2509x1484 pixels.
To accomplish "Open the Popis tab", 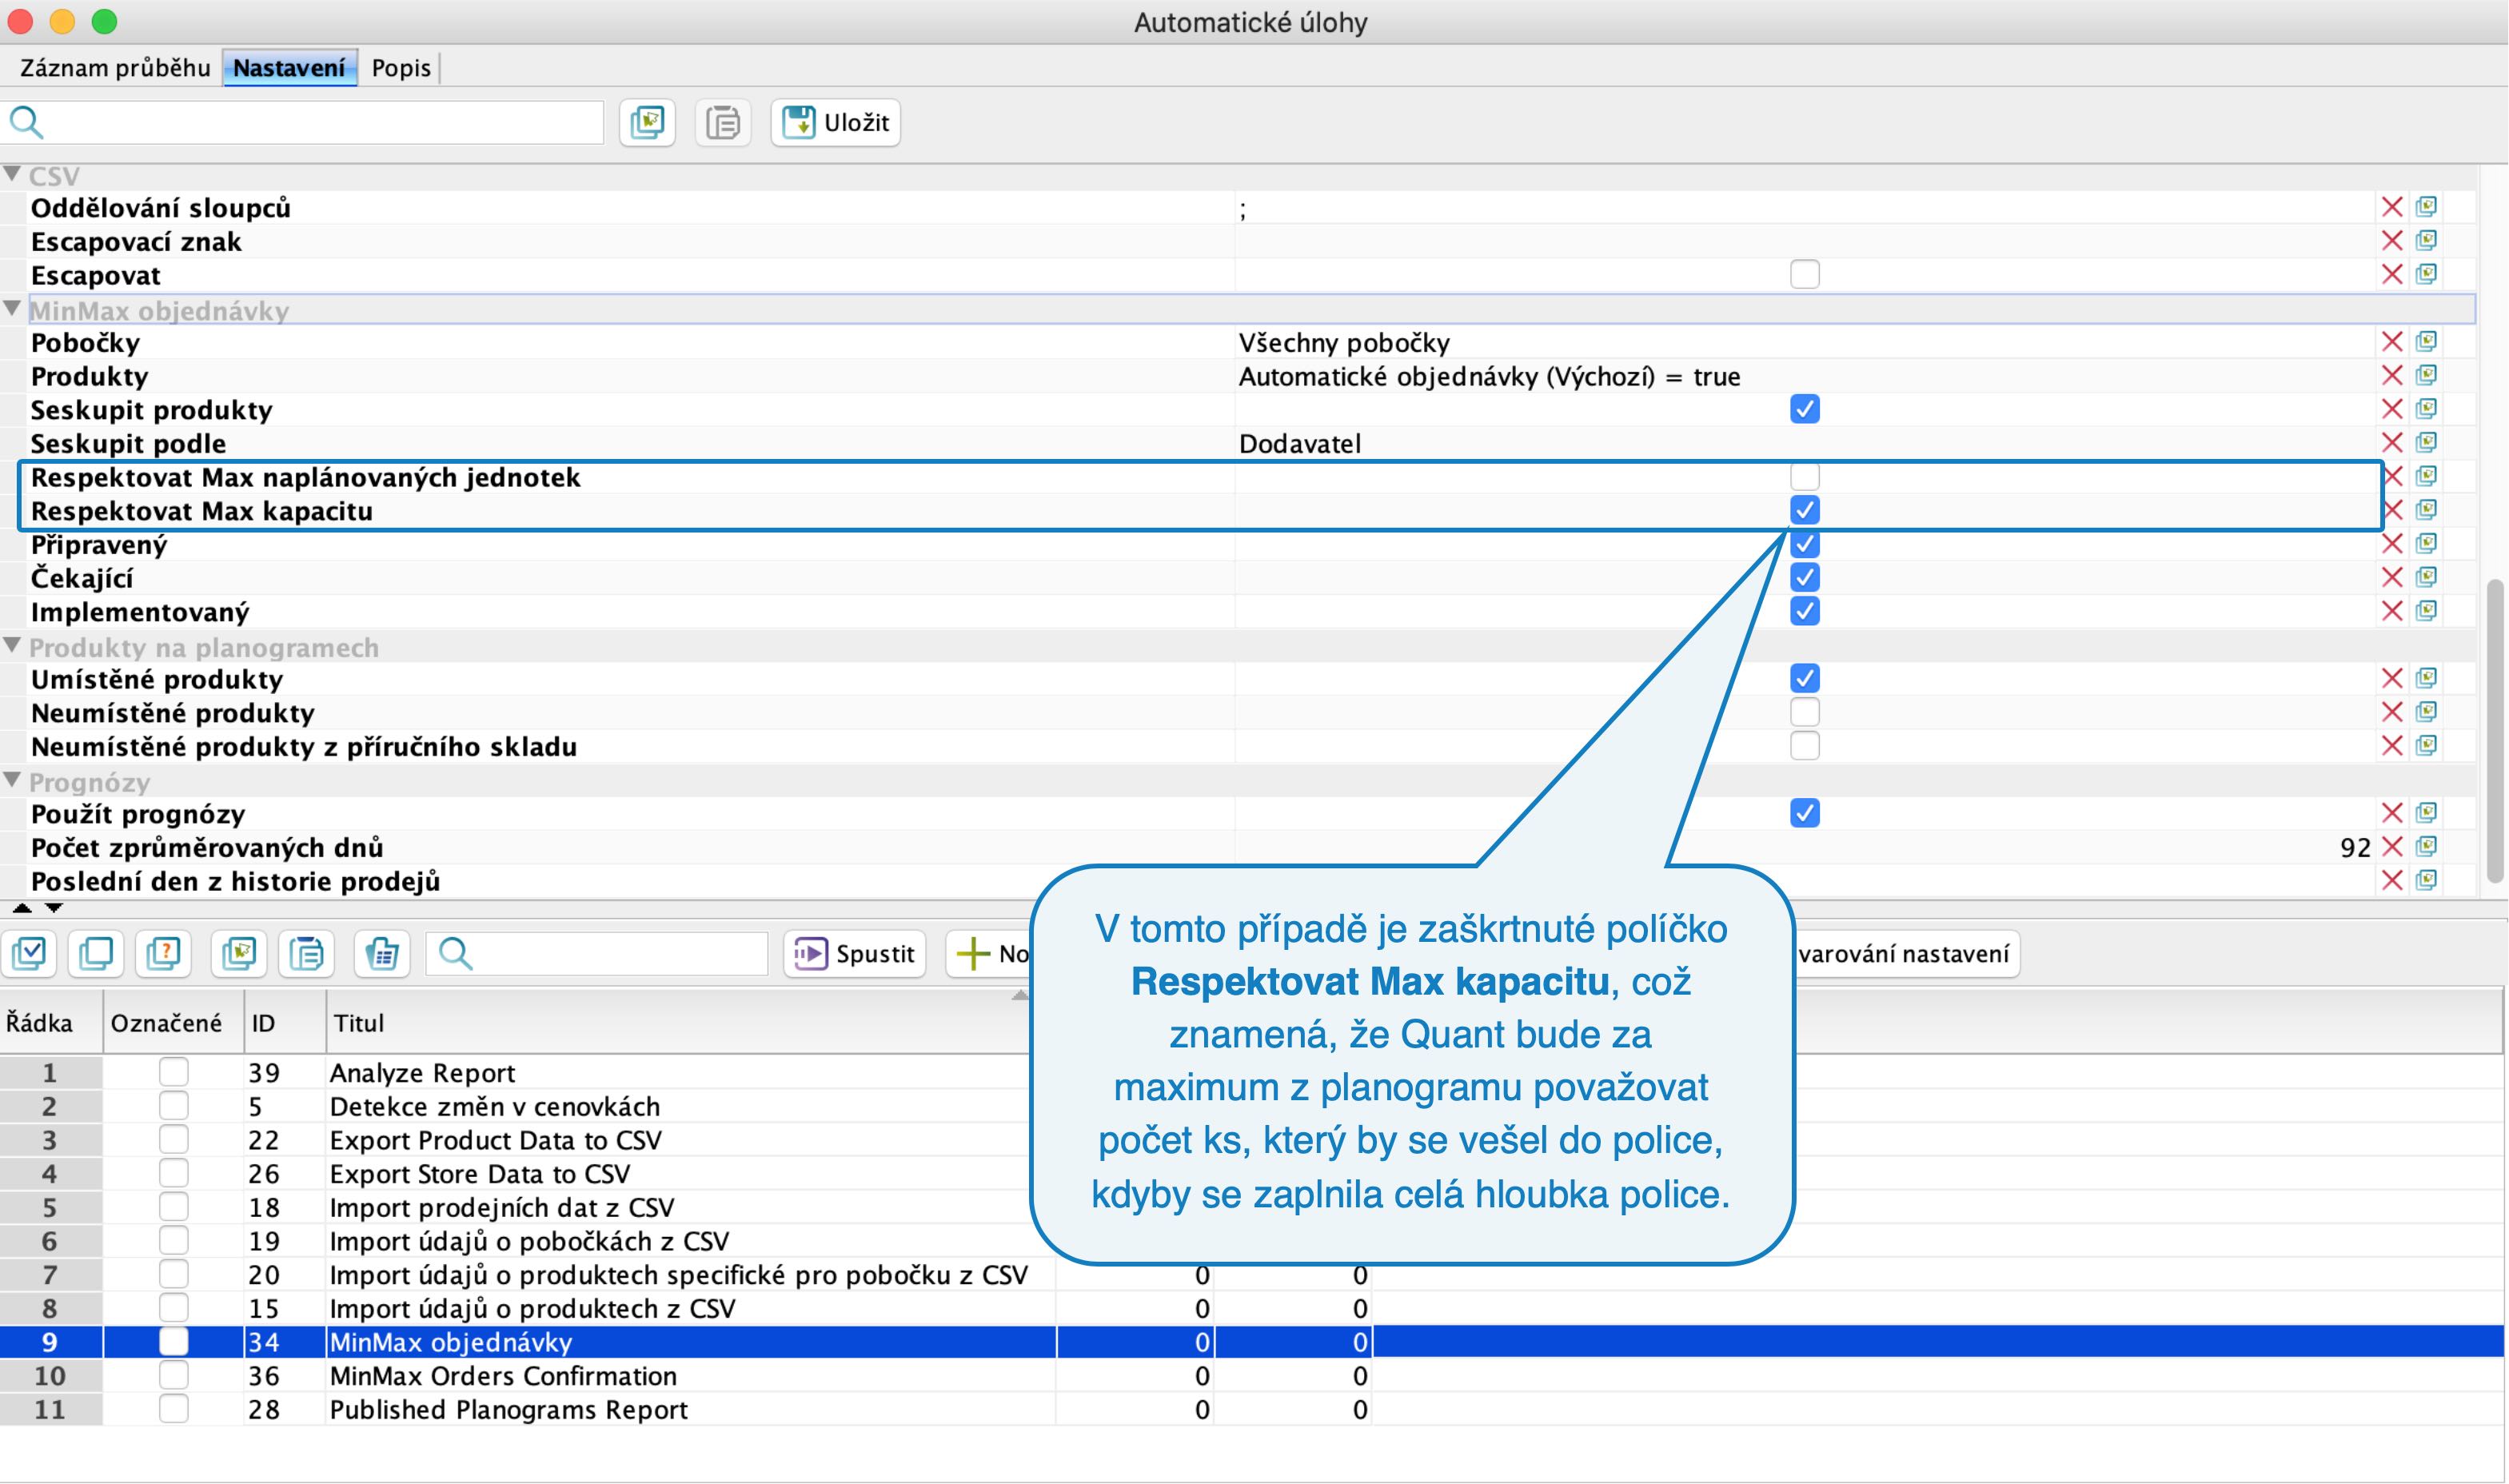I will pos(401,68).
